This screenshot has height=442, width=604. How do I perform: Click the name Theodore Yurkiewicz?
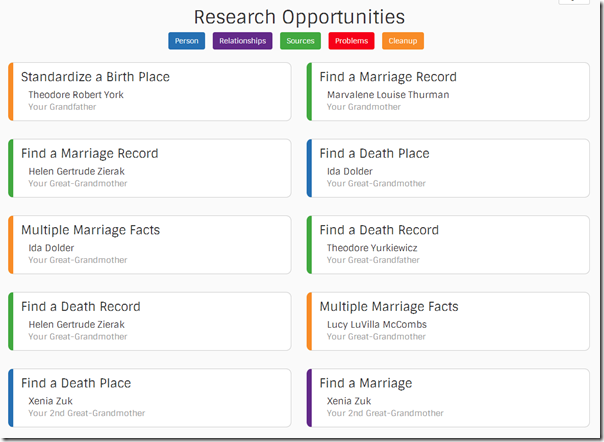click(371, 248)
